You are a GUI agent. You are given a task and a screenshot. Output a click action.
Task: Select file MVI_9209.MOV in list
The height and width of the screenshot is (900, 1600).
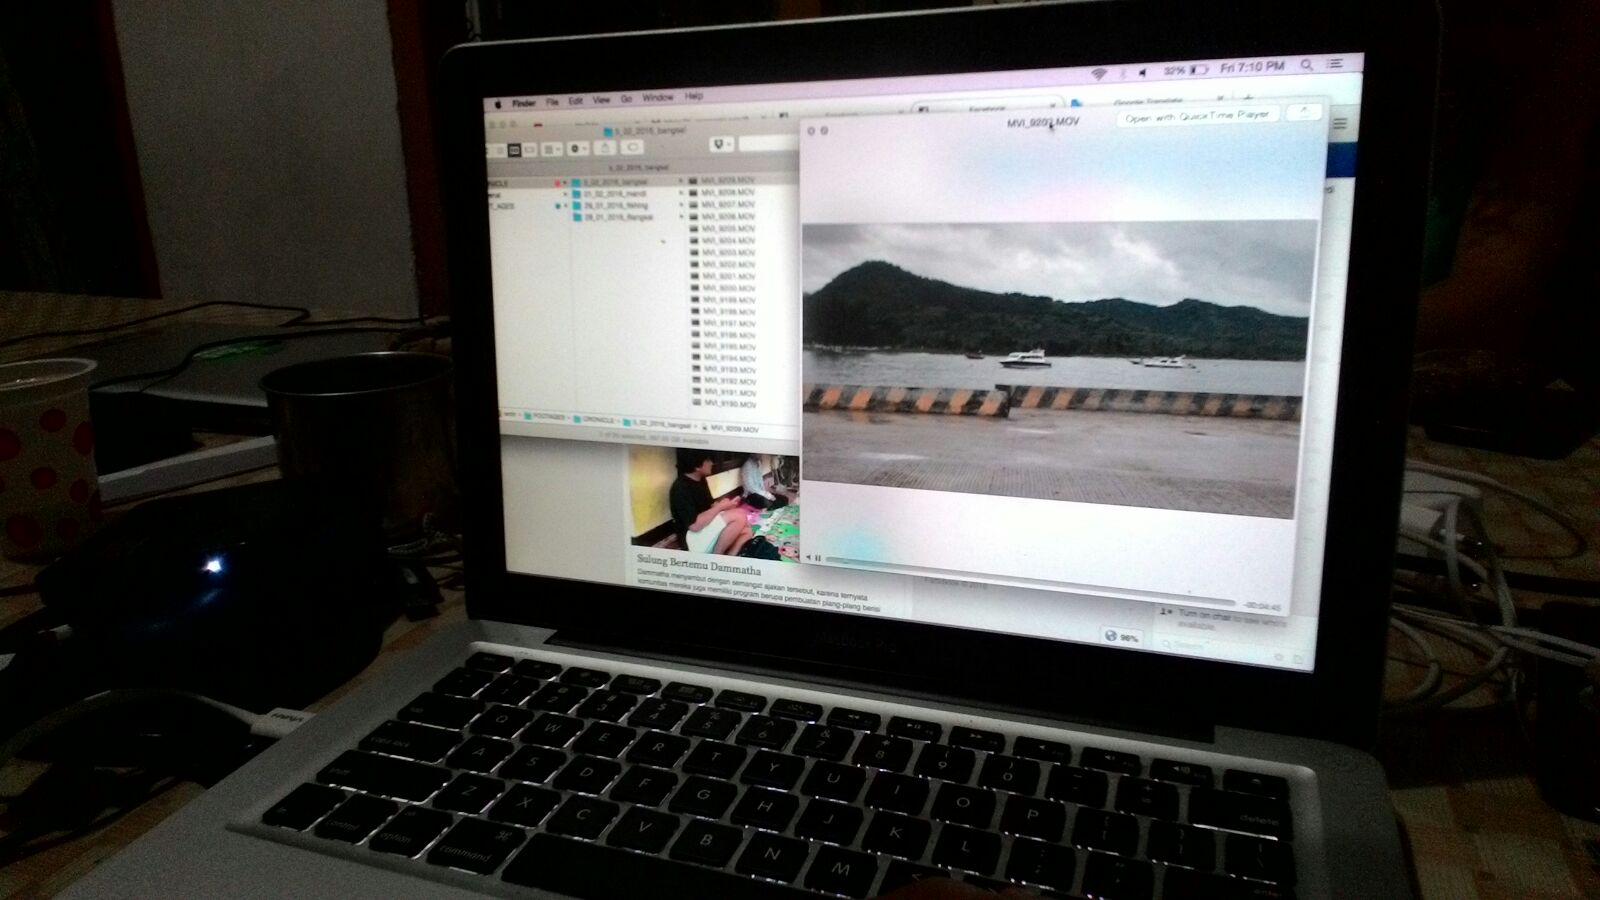[722, 180]
